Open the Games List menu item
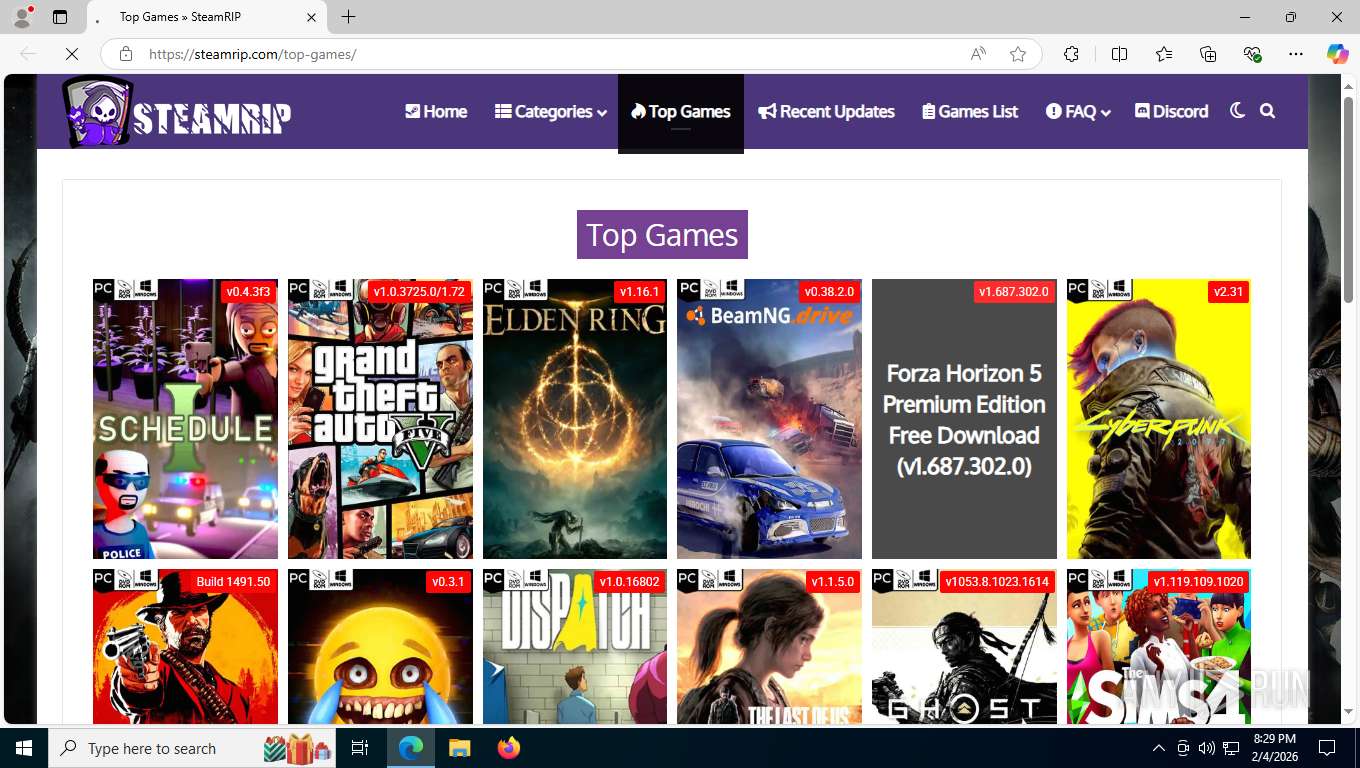 pyautogui.click(x=970, y=111)
